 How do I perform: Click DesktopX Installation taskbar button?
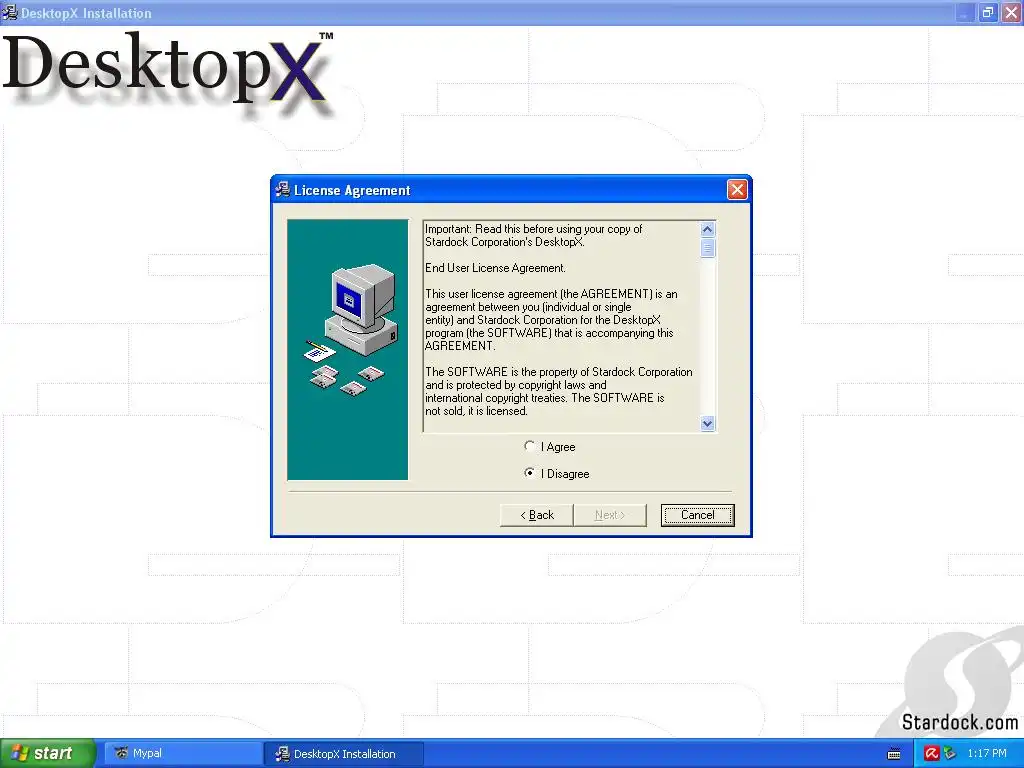344,754
